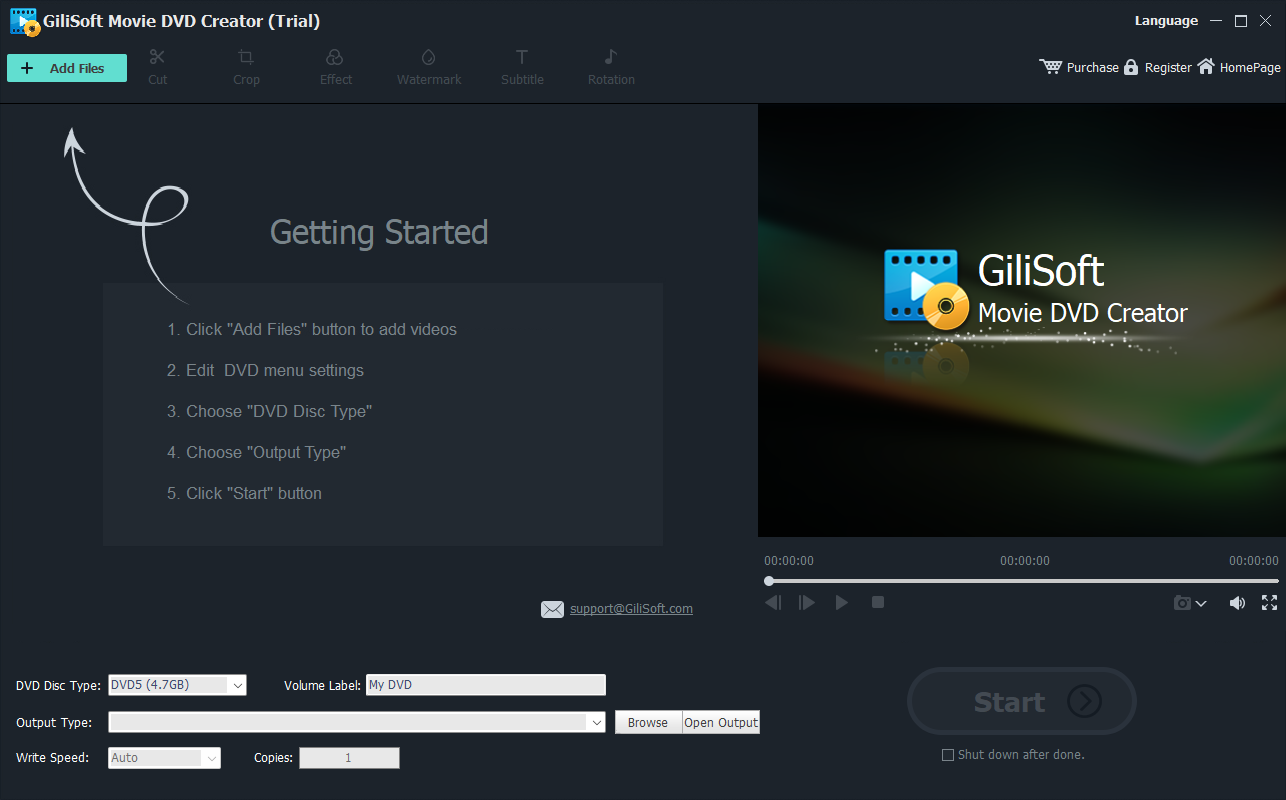Play the preview video
Viewport: 1286px width, 800px height.
tap(842, 602)
